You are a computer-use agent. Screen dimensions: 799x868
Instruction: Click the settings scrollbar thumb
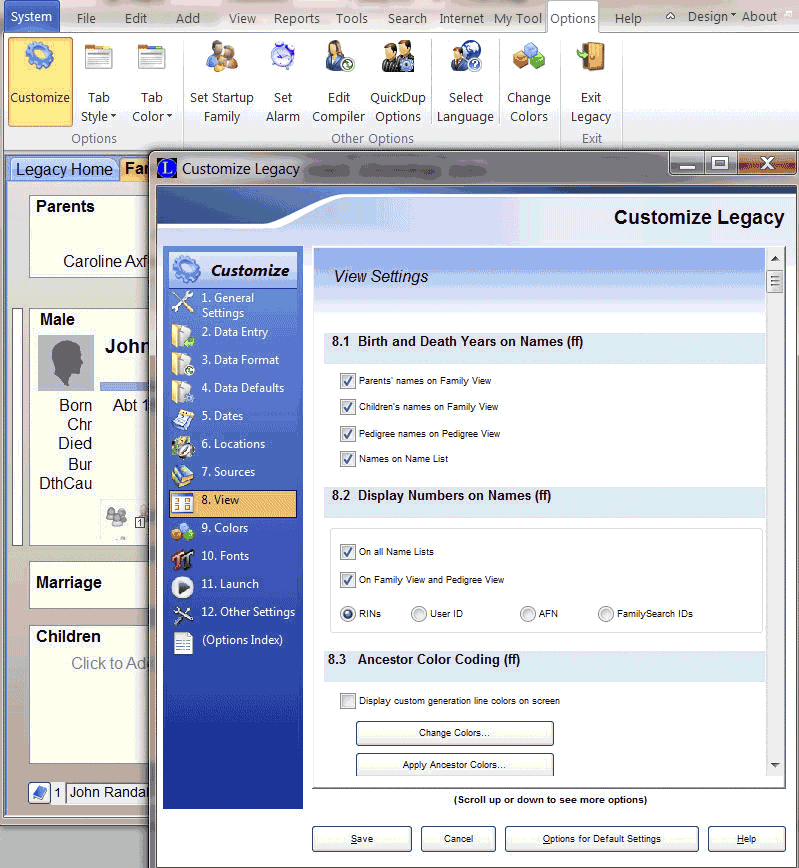tap(775, 281)
